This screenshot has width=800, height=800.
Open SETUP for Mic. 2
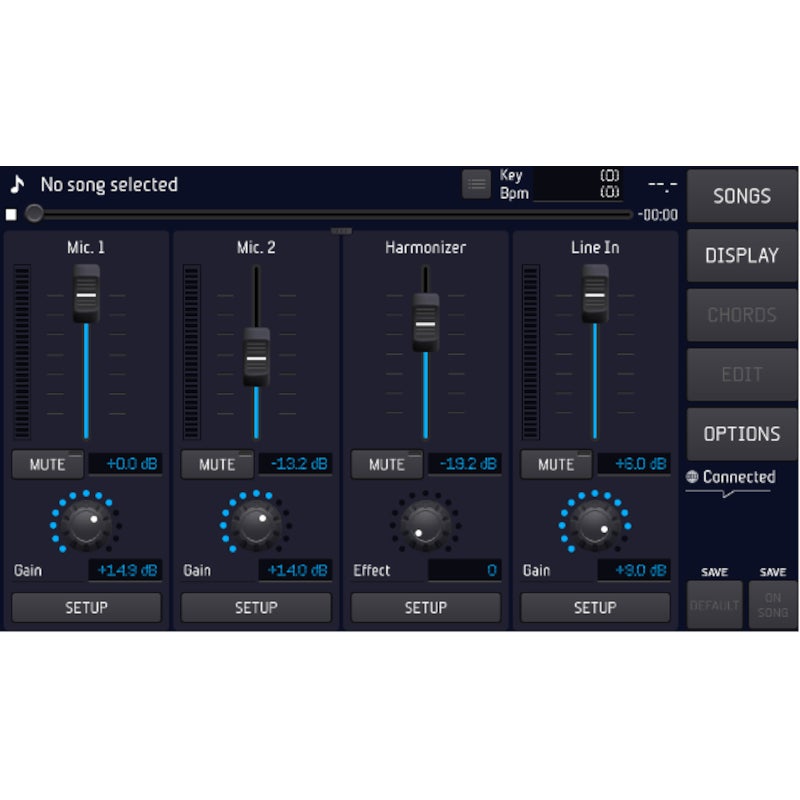tap(256, 607)
